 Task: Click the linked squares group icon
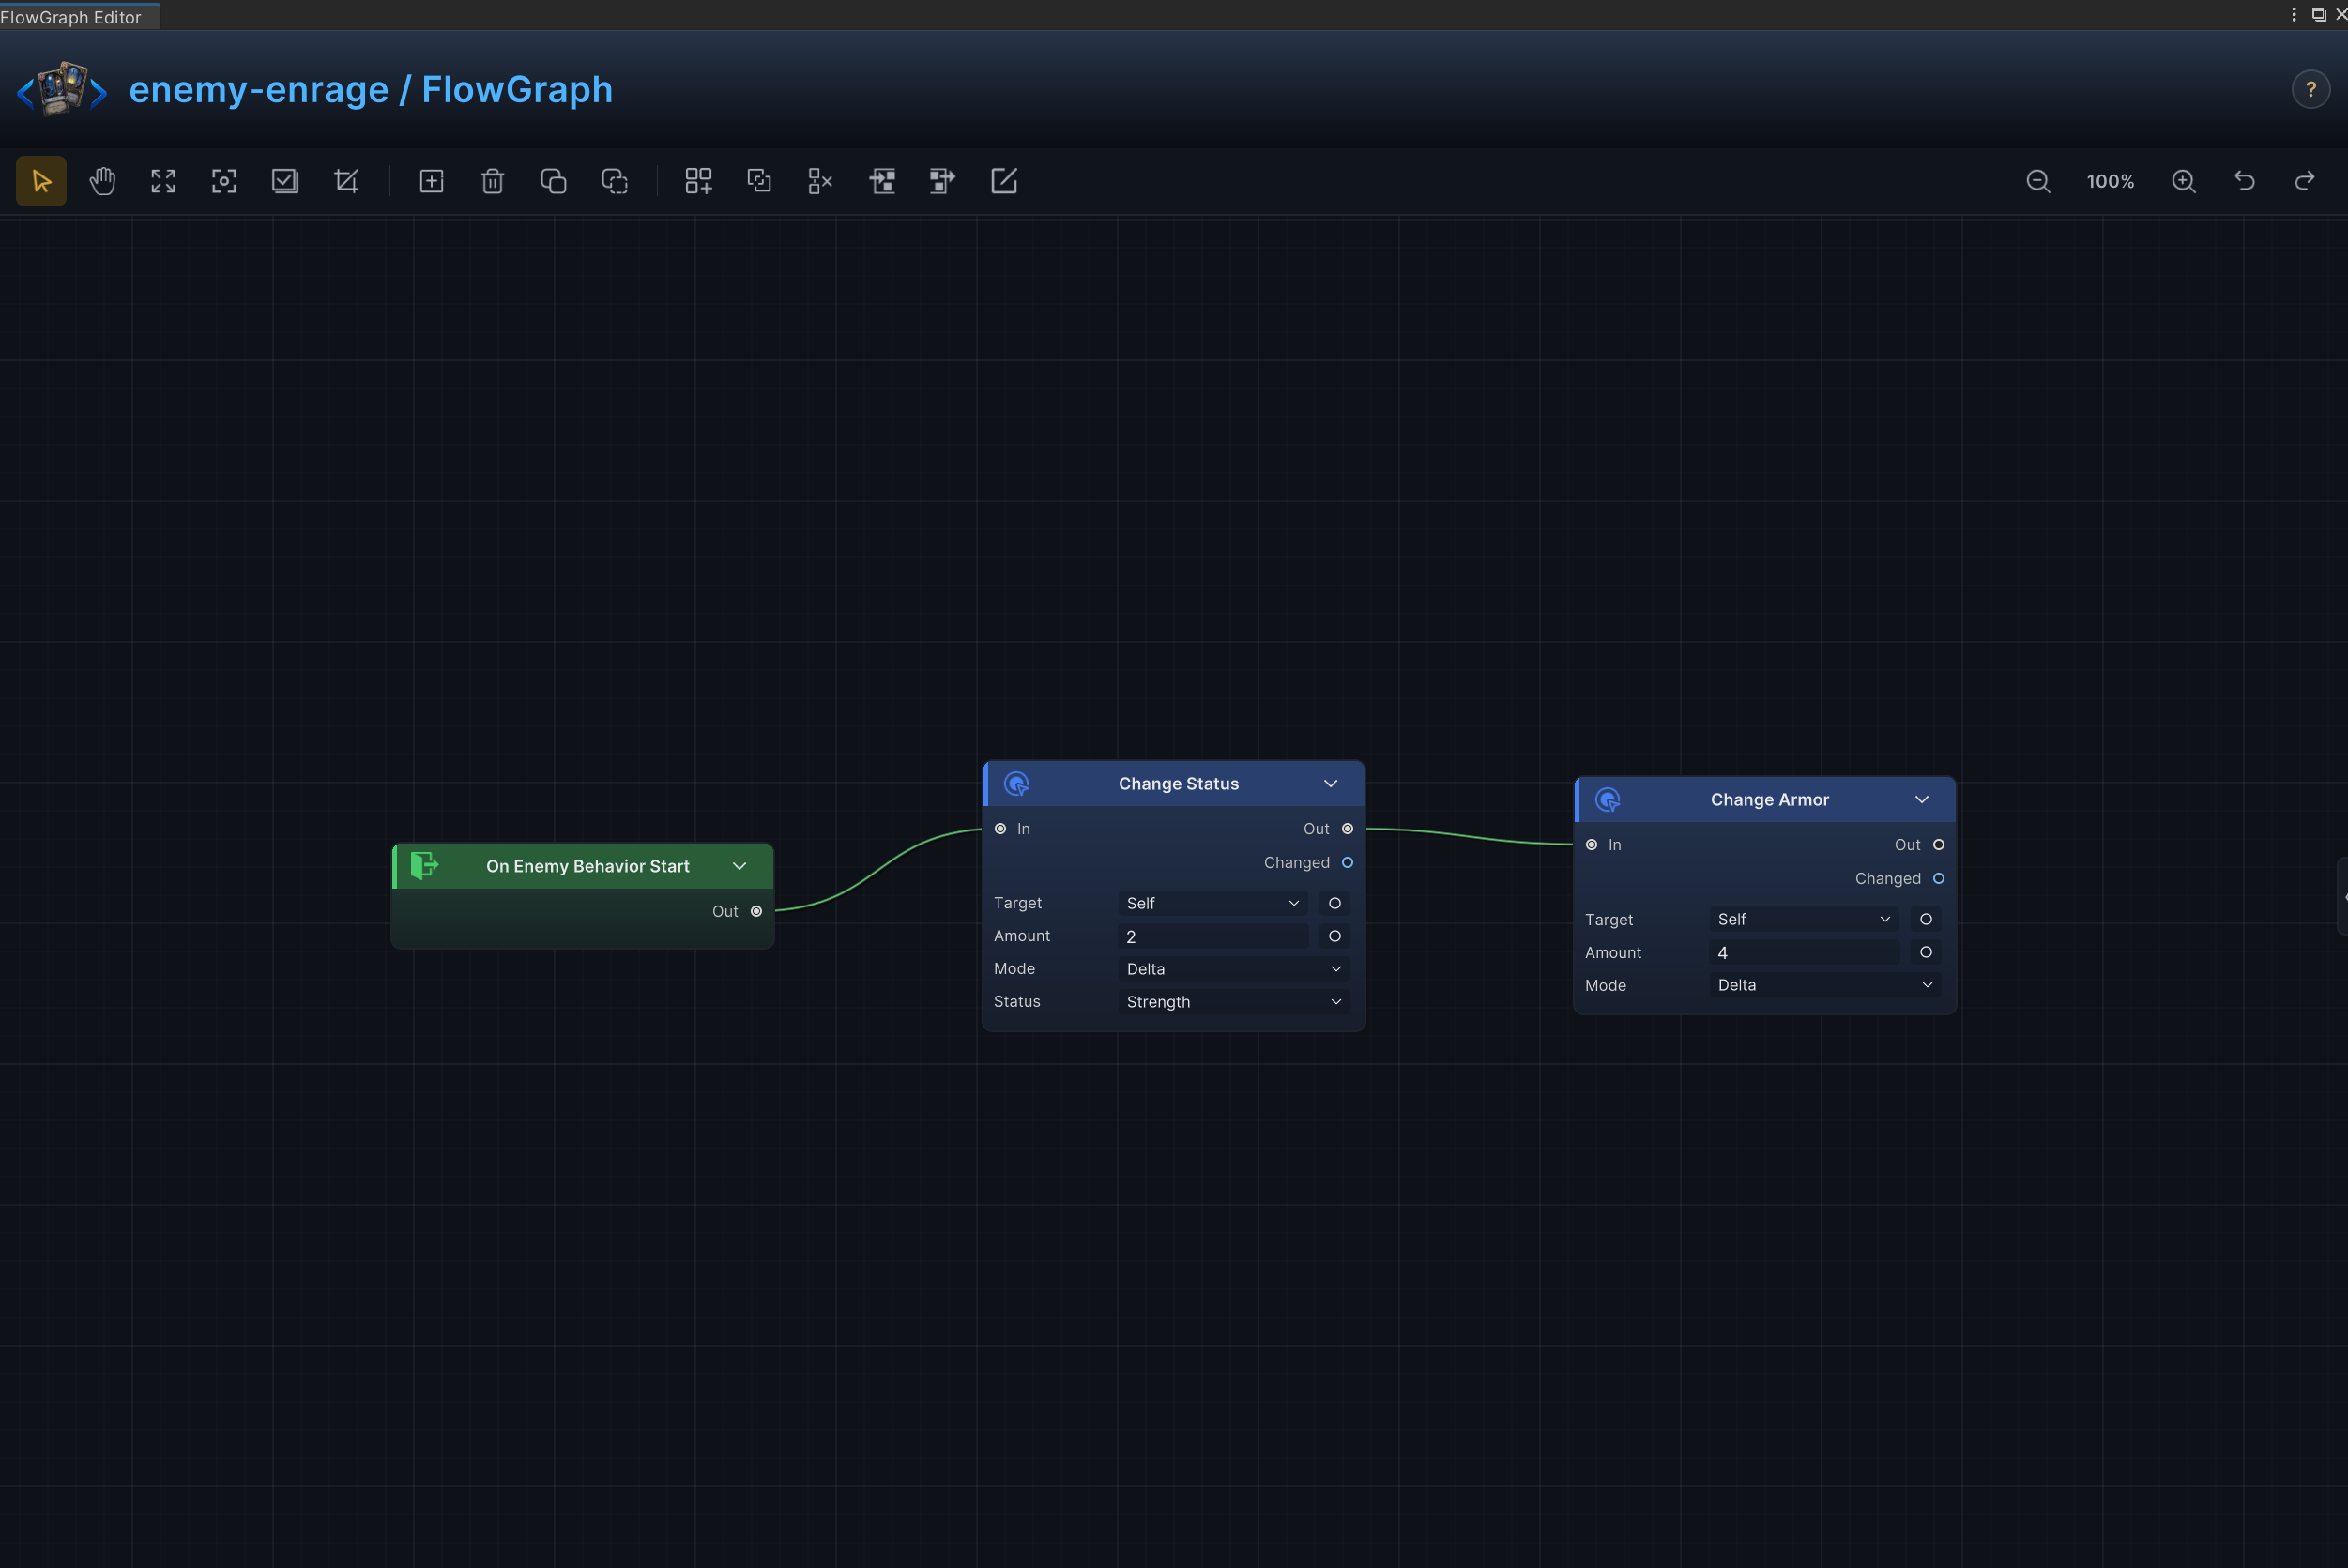coord(759,181)
